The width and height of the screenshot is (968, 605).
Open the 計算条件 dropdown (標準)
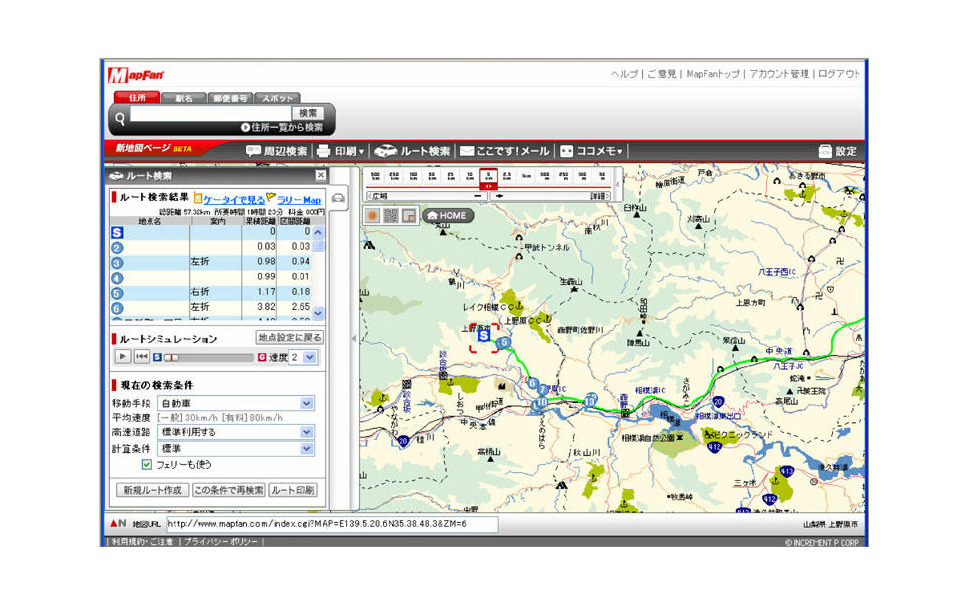coord(236,449)
